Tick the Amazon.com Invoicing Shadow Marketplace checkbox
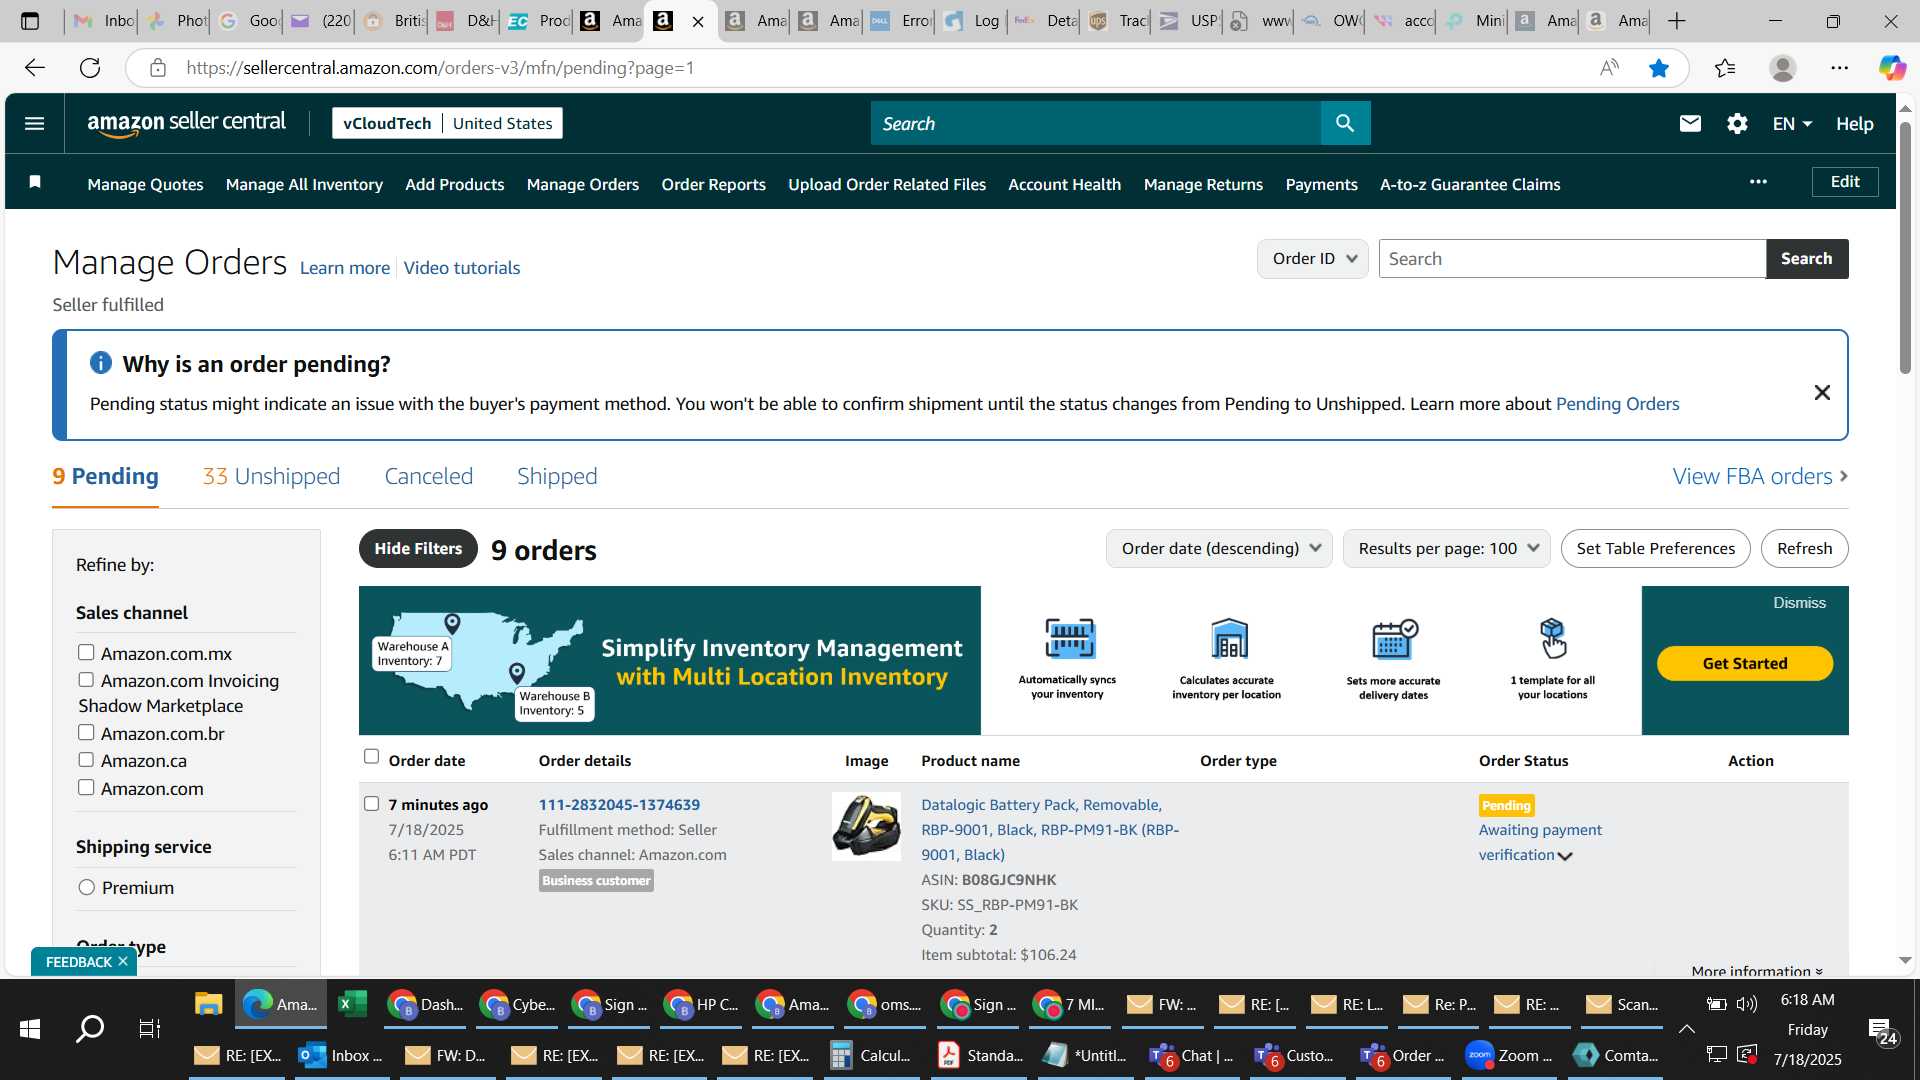 86,680
